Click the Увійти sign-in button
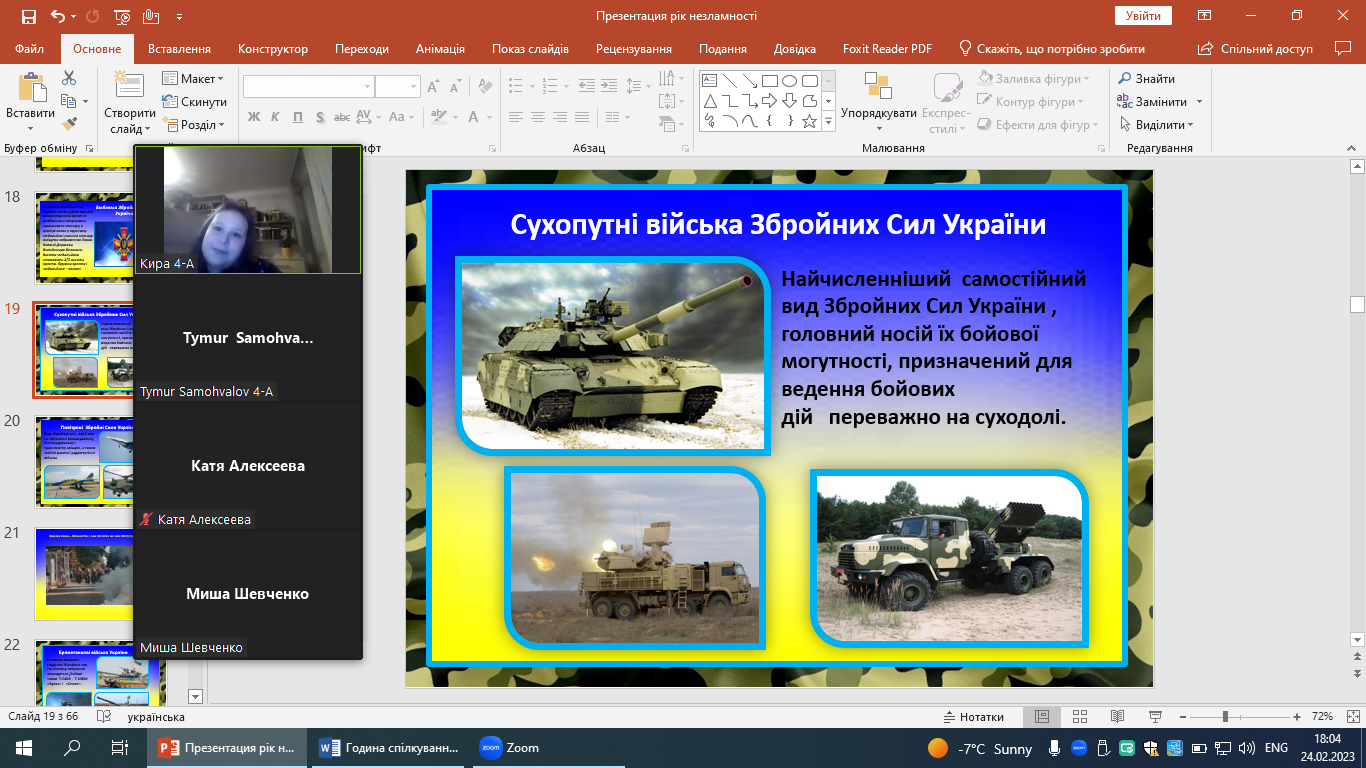1366x768 pixels. coord(1142,16)
